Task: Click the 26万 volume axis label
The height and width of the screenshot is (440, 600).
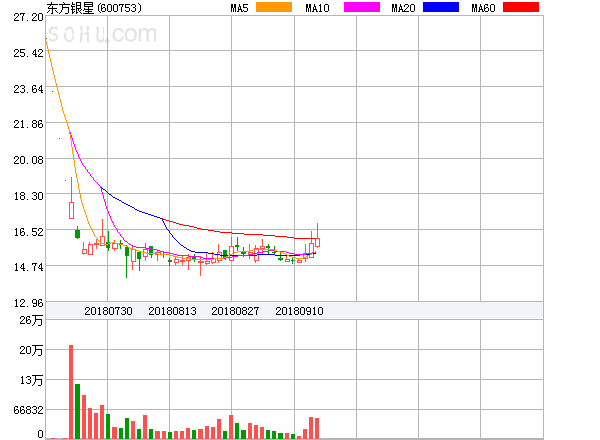Action: [x=31, y=320]
